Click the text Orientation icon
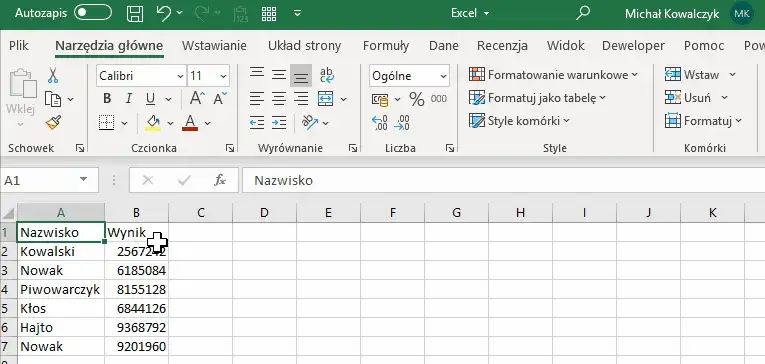Viewport: 765px width, 364px height. 309,122
